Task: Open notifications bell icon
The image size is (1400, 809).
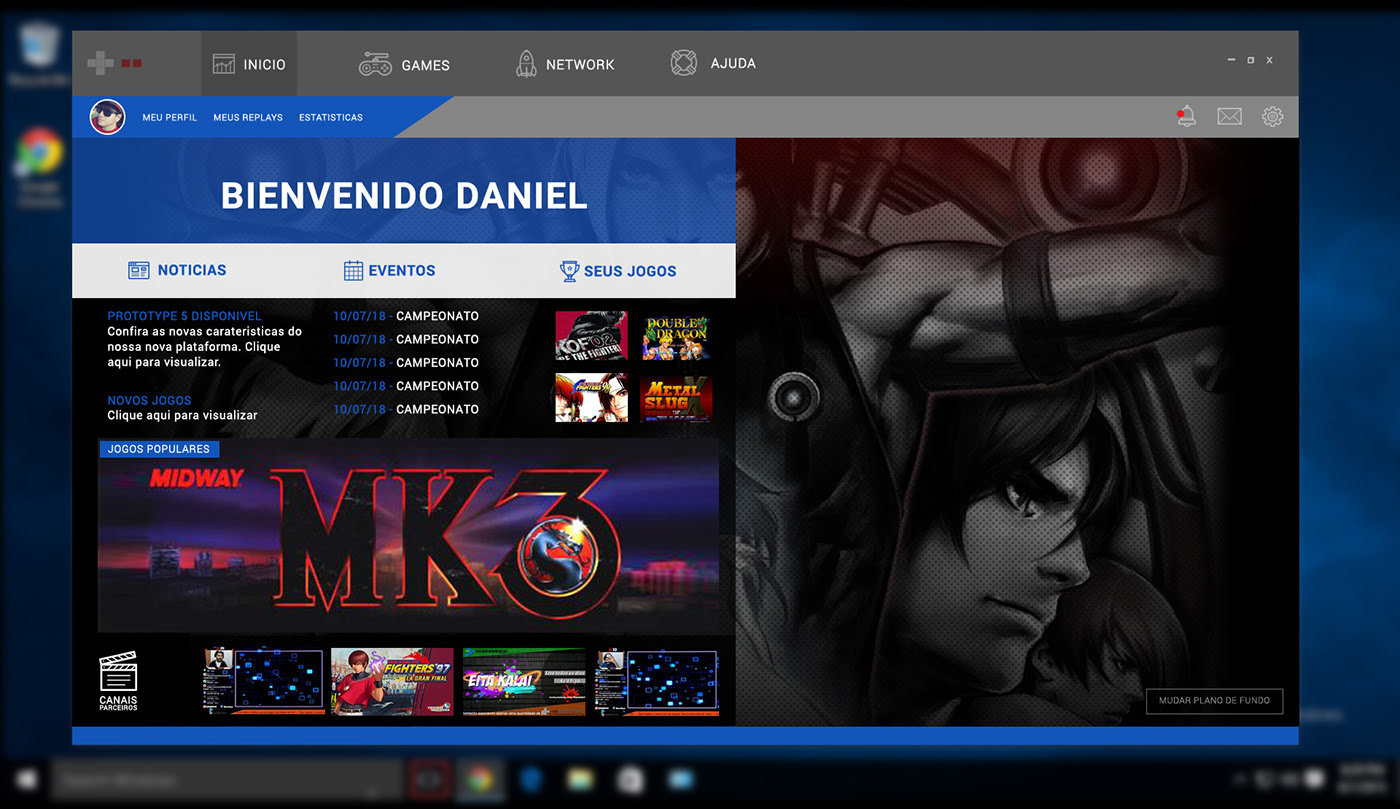Action: (1186, 116)
